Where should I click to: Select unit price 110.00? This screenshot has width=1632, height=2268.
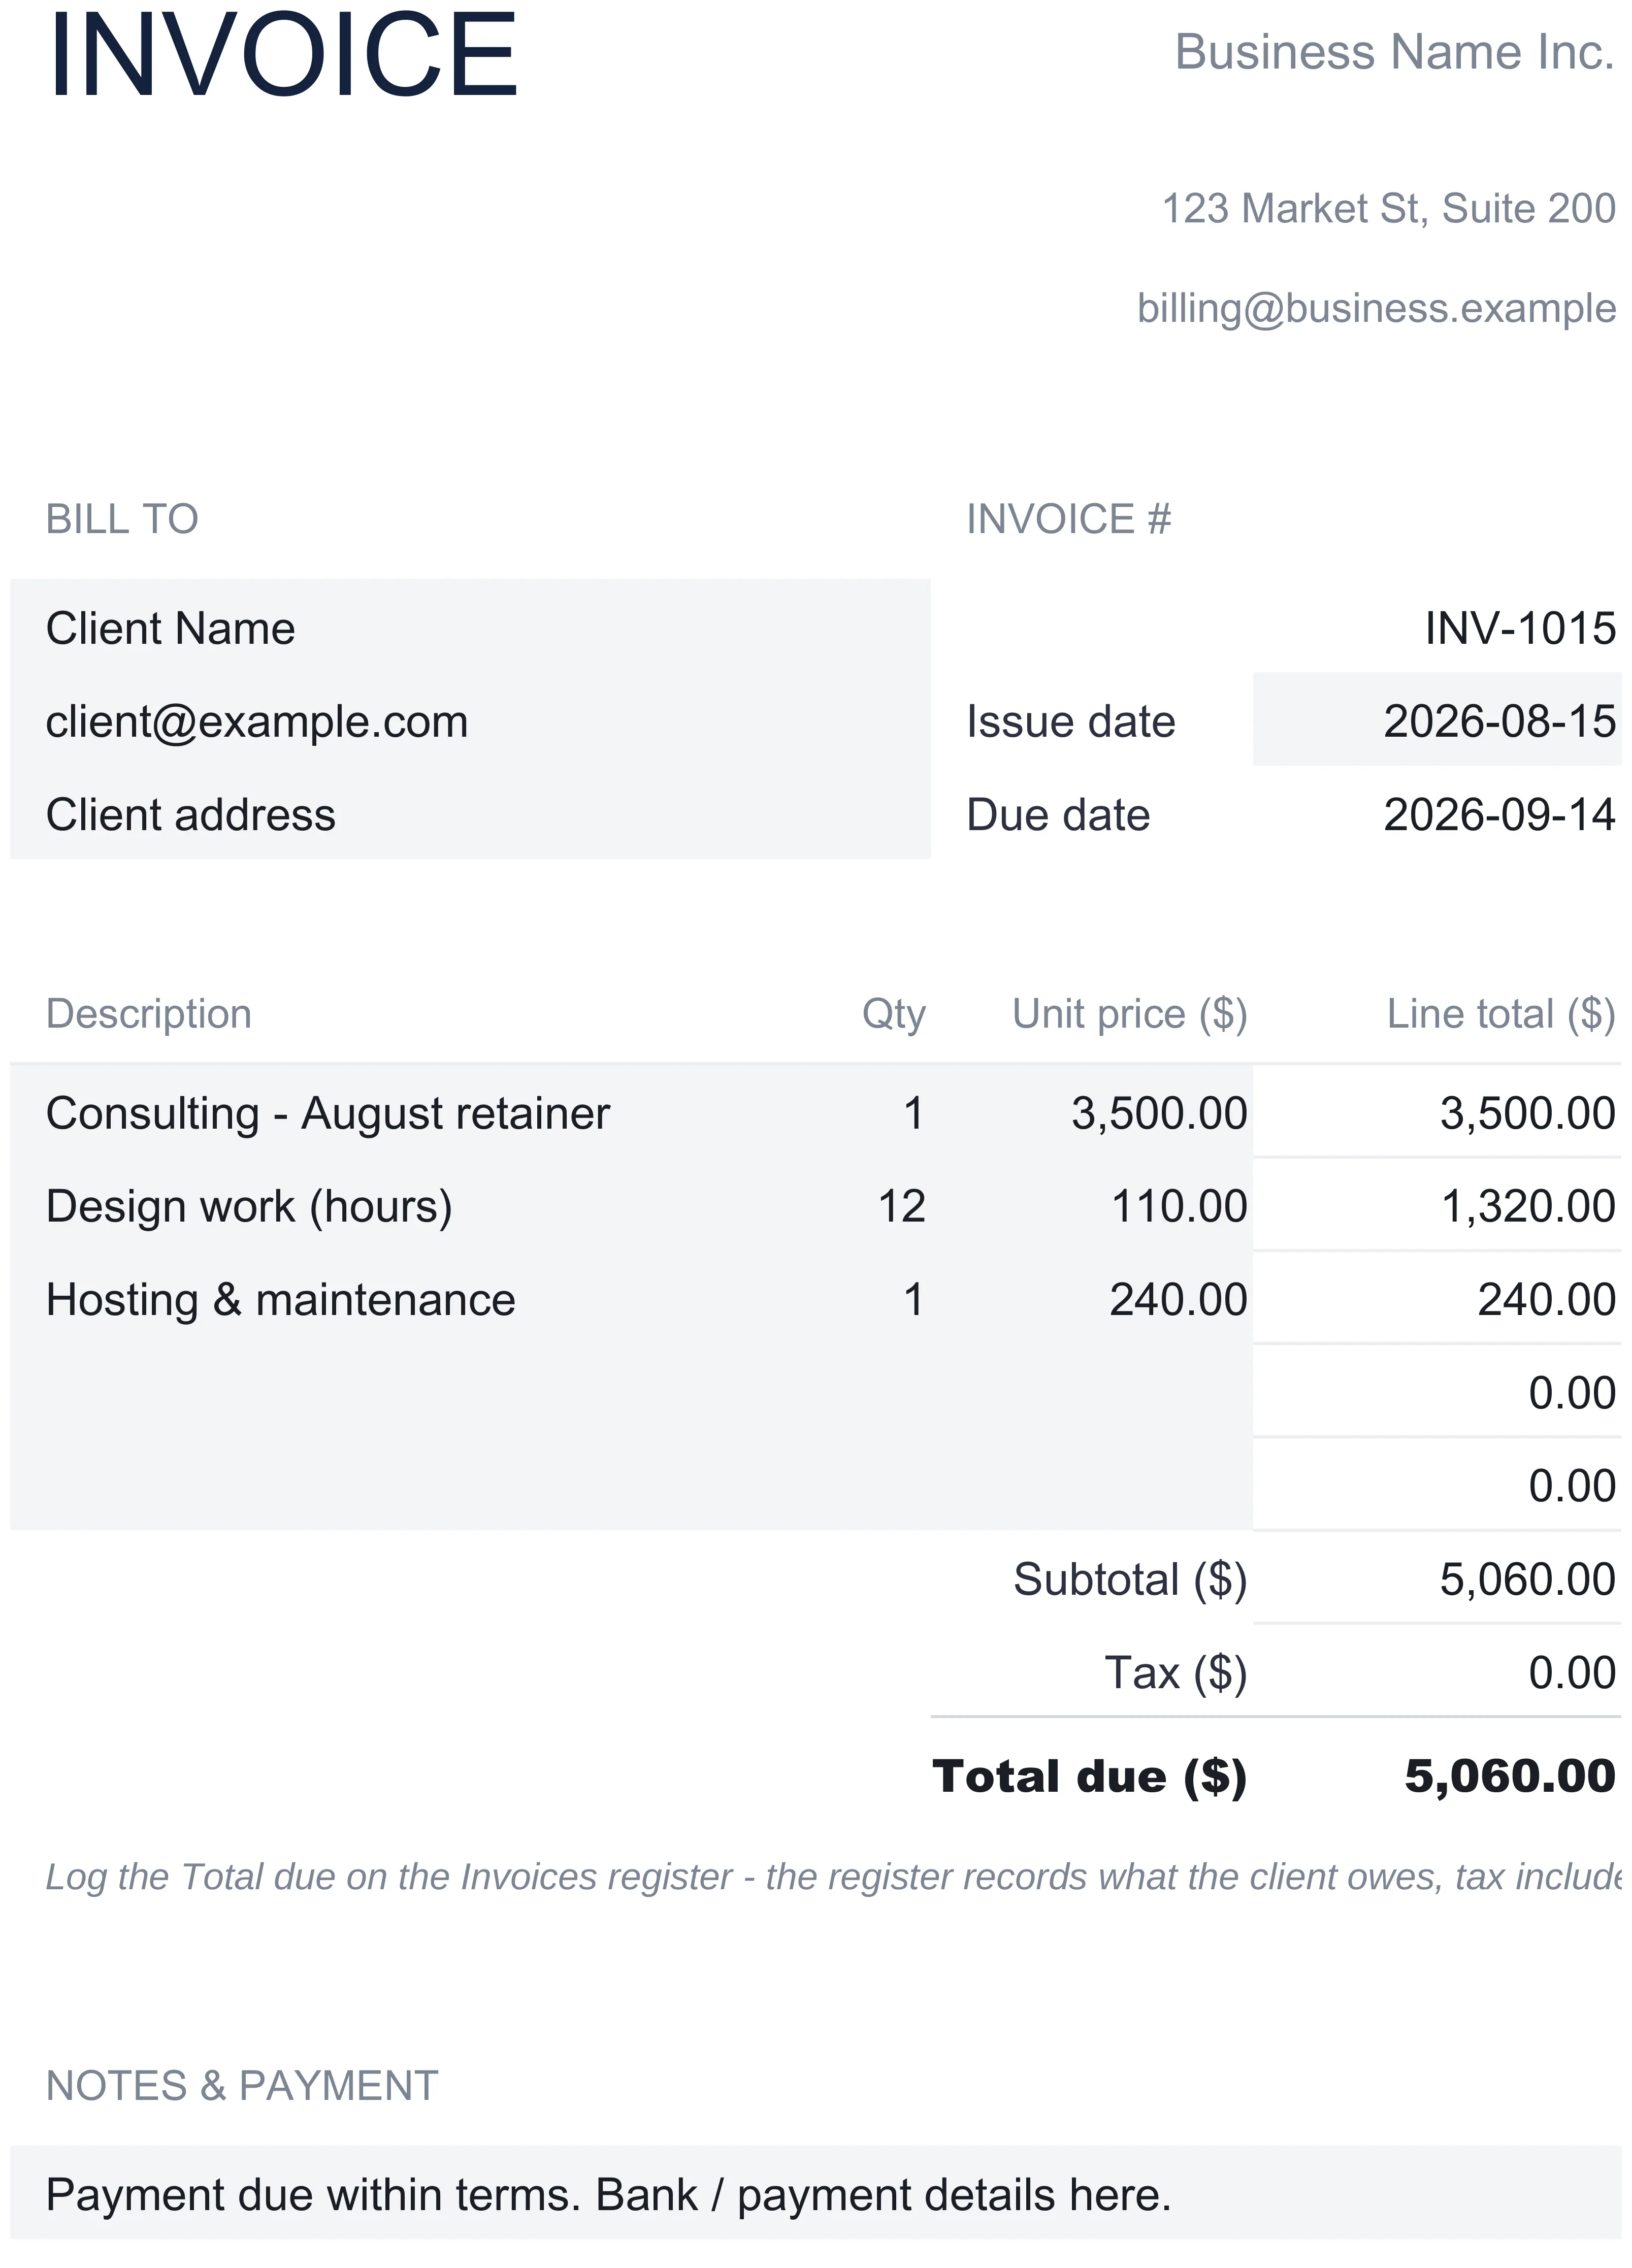(1179, 1206)
